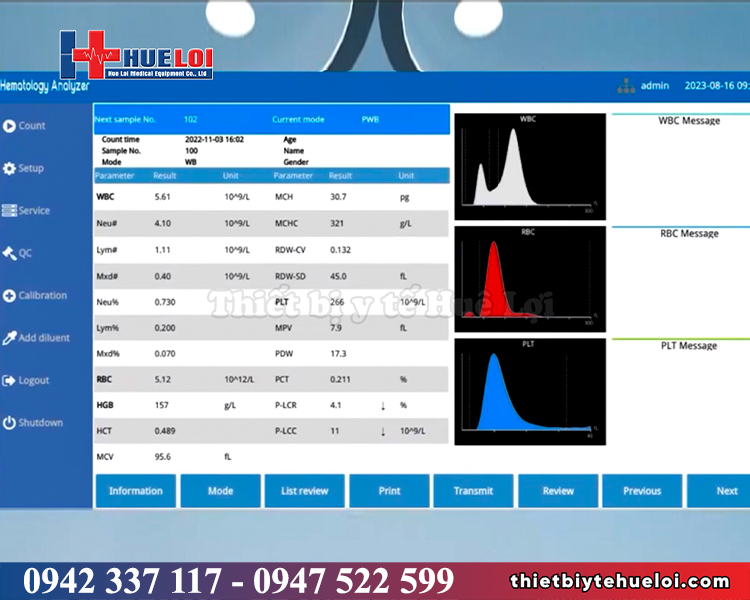
Task: Select the blue PLT histogram
Action: tap(530, 391)
